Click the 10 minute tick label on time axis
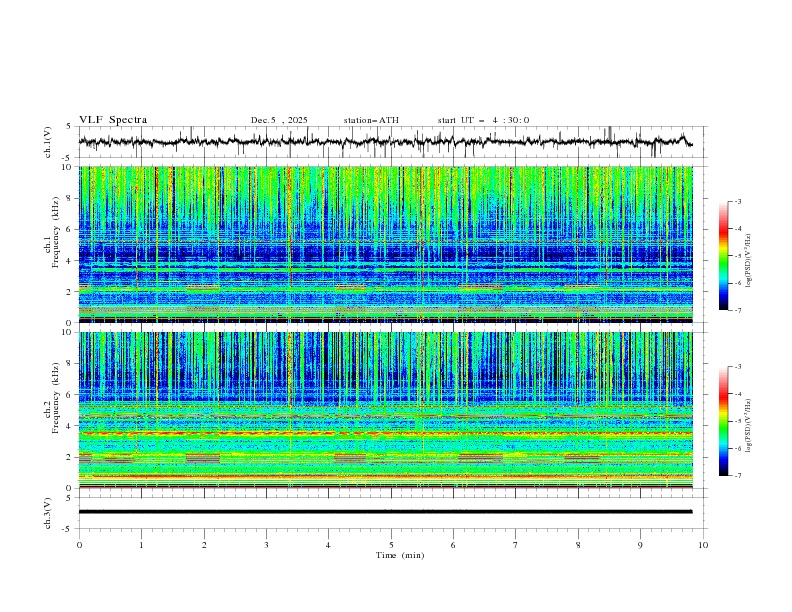Image resolution: width=792 pixels, height=612 pixels. point(703,545)
